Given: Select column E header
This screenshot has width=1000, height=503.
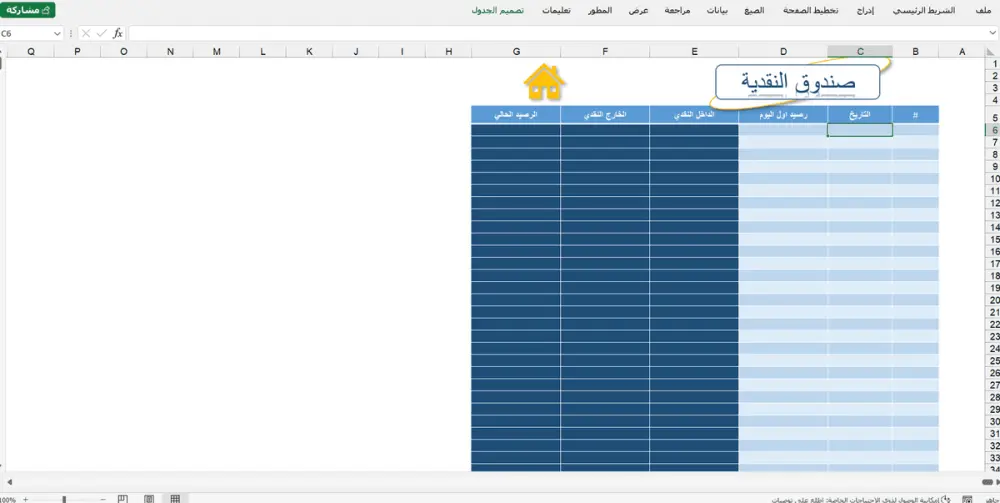Looking at the screenshot, I should [694, 52].
